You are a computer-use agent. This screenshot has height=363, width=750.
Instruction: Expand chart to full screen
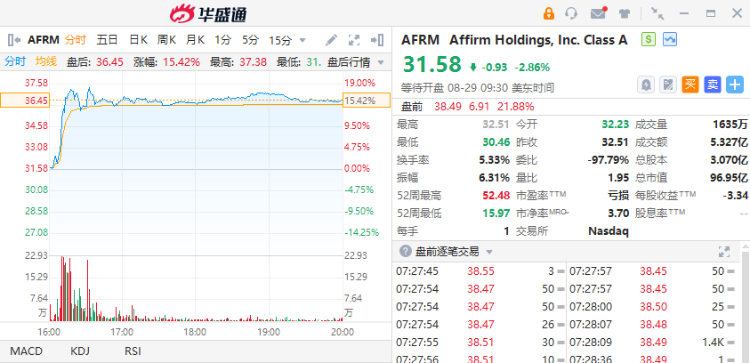(x=354, y=40)
